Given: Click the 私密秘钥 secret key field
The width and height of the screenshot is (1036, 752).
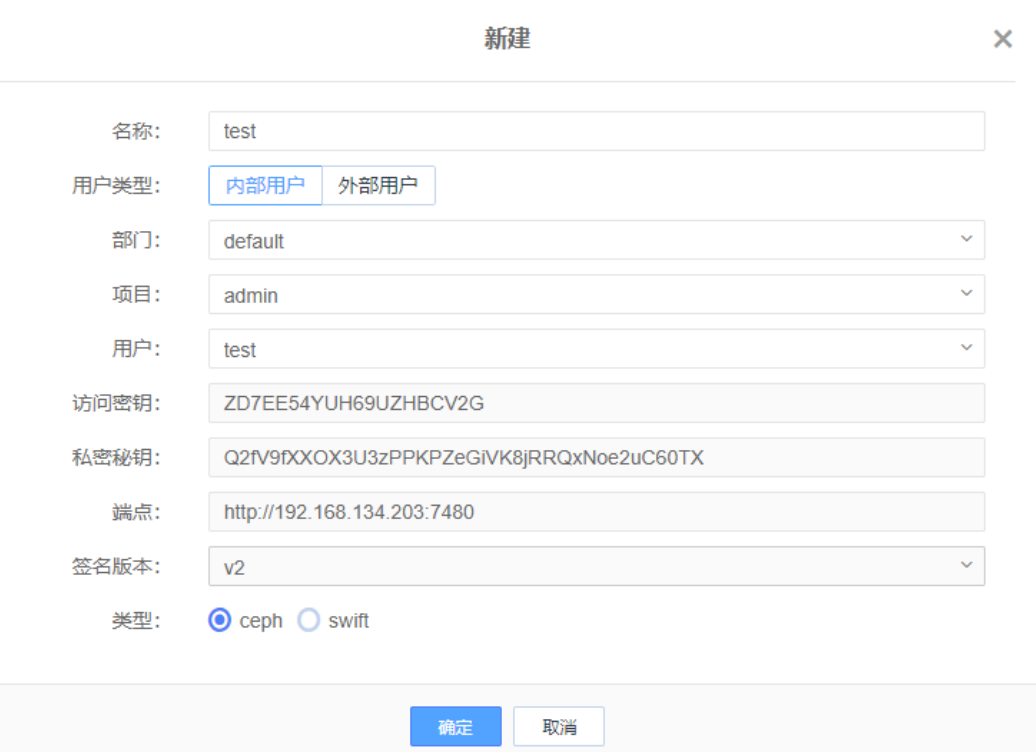Looking at the screenshot, I should coord(597,457).
